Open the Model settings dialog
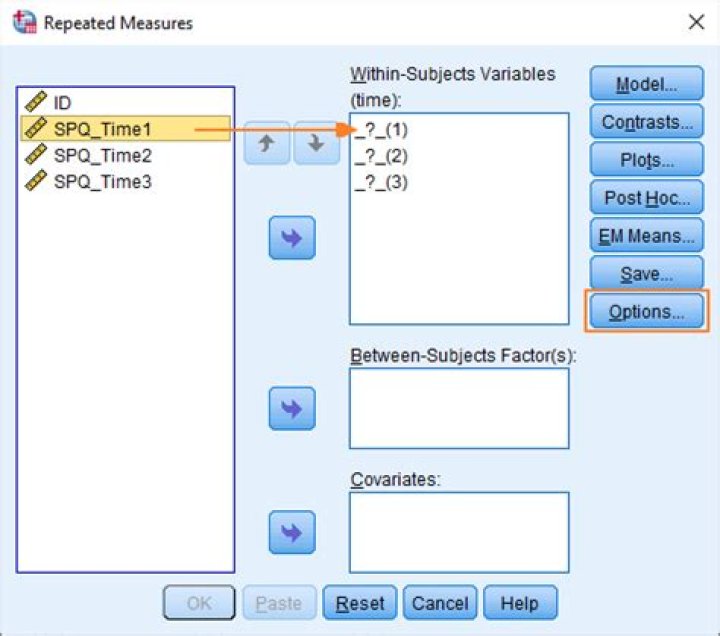Image resolution: width=720 pixels, height=636 pixels. tap(646, 85)
